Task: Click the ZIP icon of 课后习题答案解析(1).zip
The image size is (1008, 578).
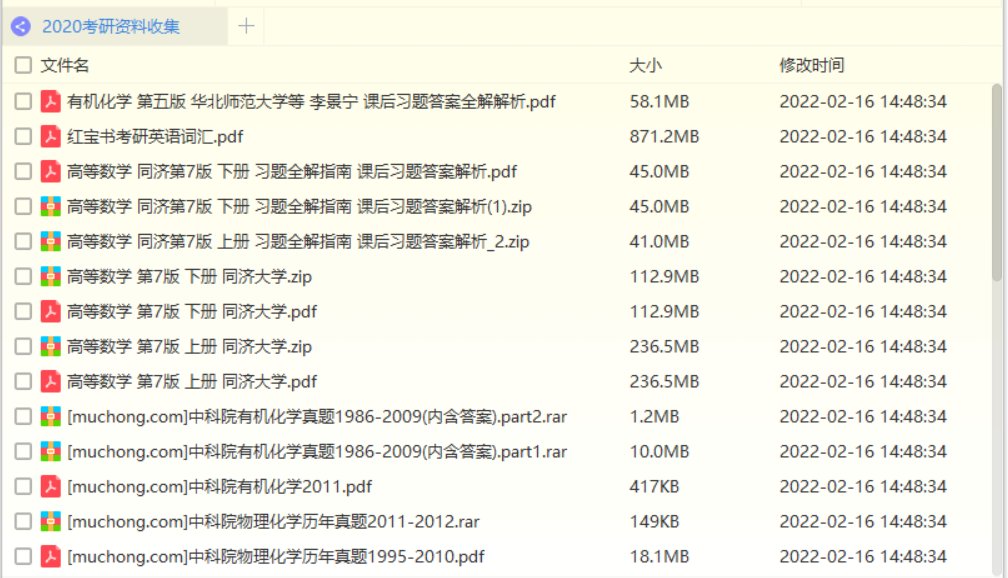Action: click(x=48, y=206)
